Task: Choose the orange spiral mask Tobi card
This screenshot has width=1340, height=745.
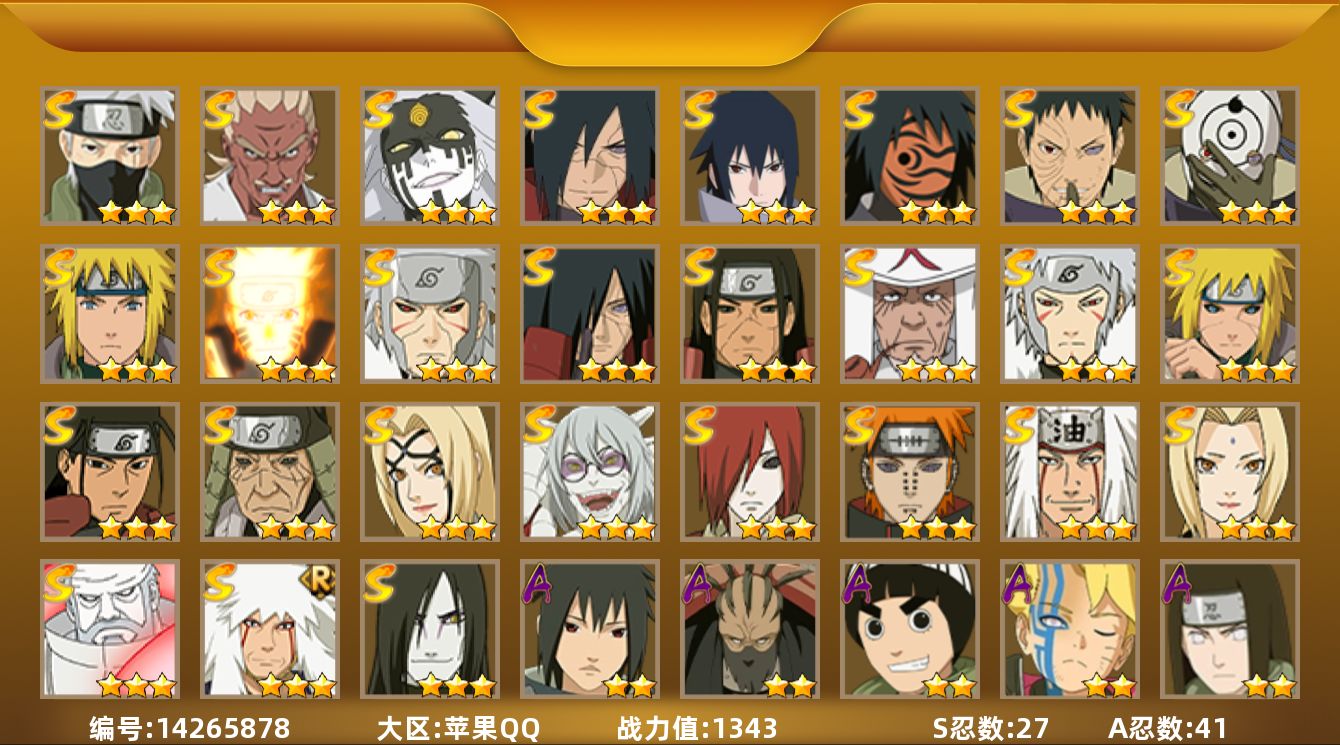Action: pos(909,155)
